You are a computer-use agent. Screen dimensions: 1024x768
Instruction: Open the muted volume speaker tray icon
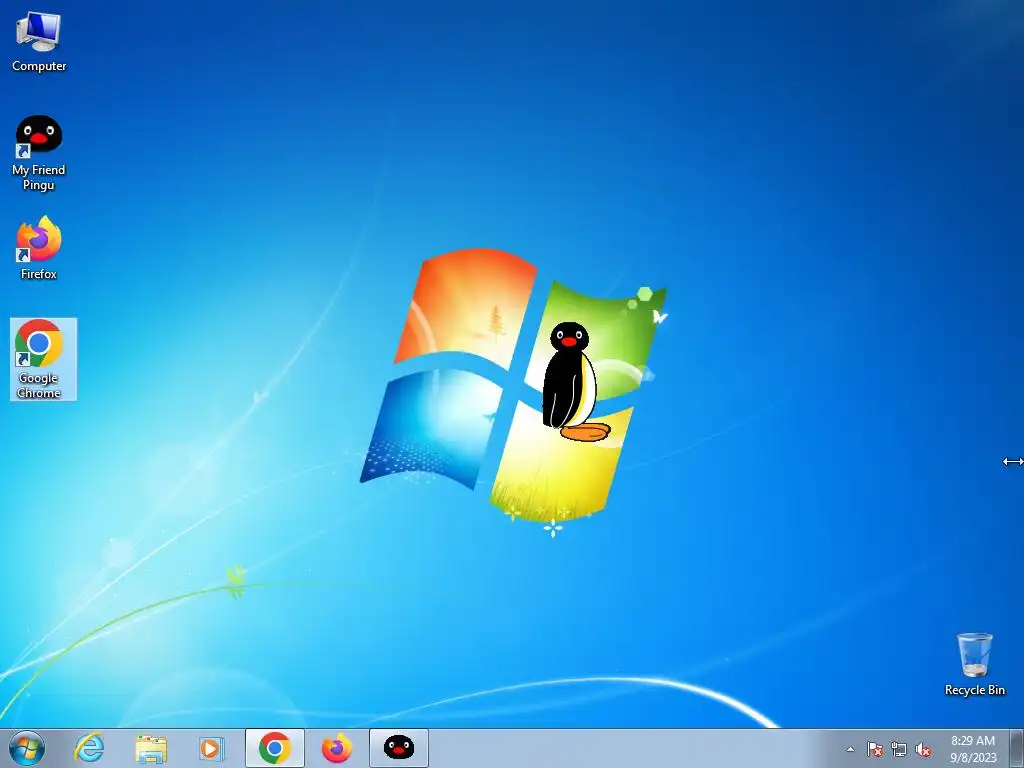pyautogui.click(x=923, y=750)
